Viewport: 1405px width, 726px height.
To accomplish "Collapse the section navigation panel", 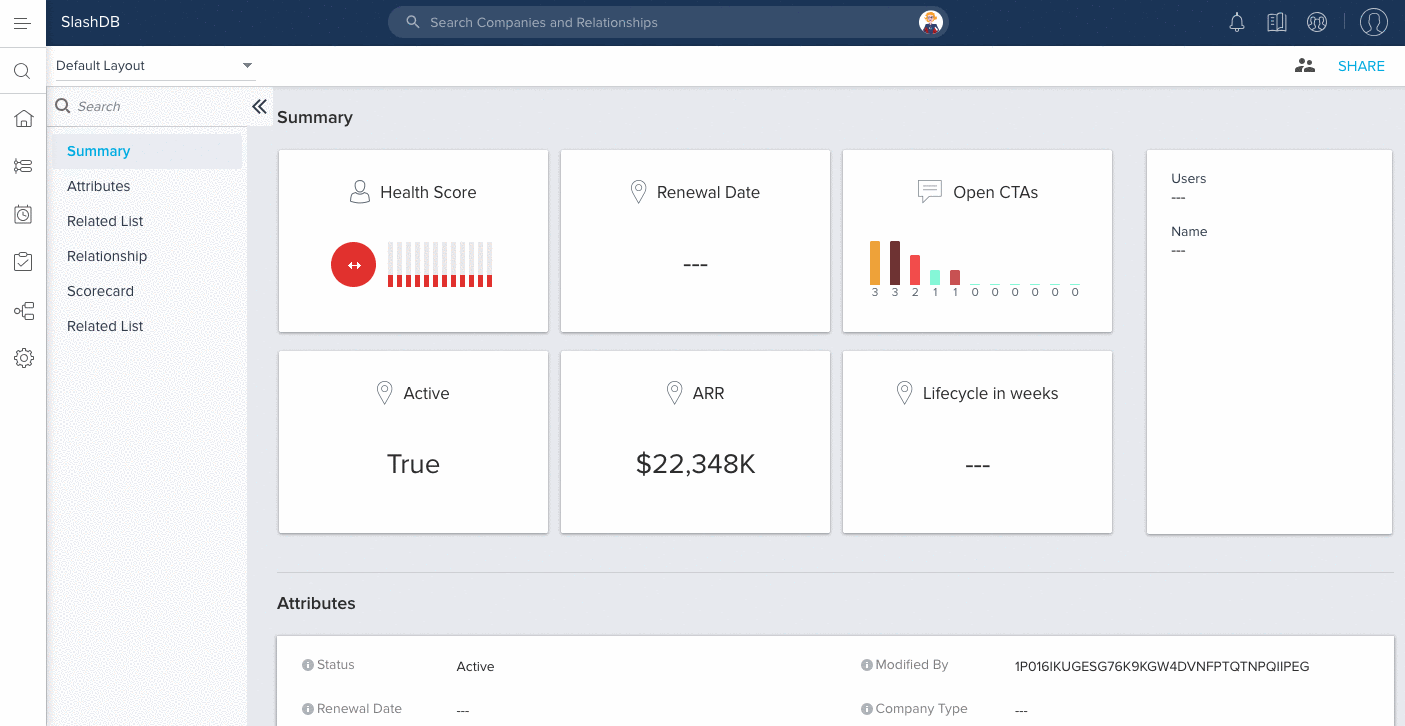I will 259,106.
